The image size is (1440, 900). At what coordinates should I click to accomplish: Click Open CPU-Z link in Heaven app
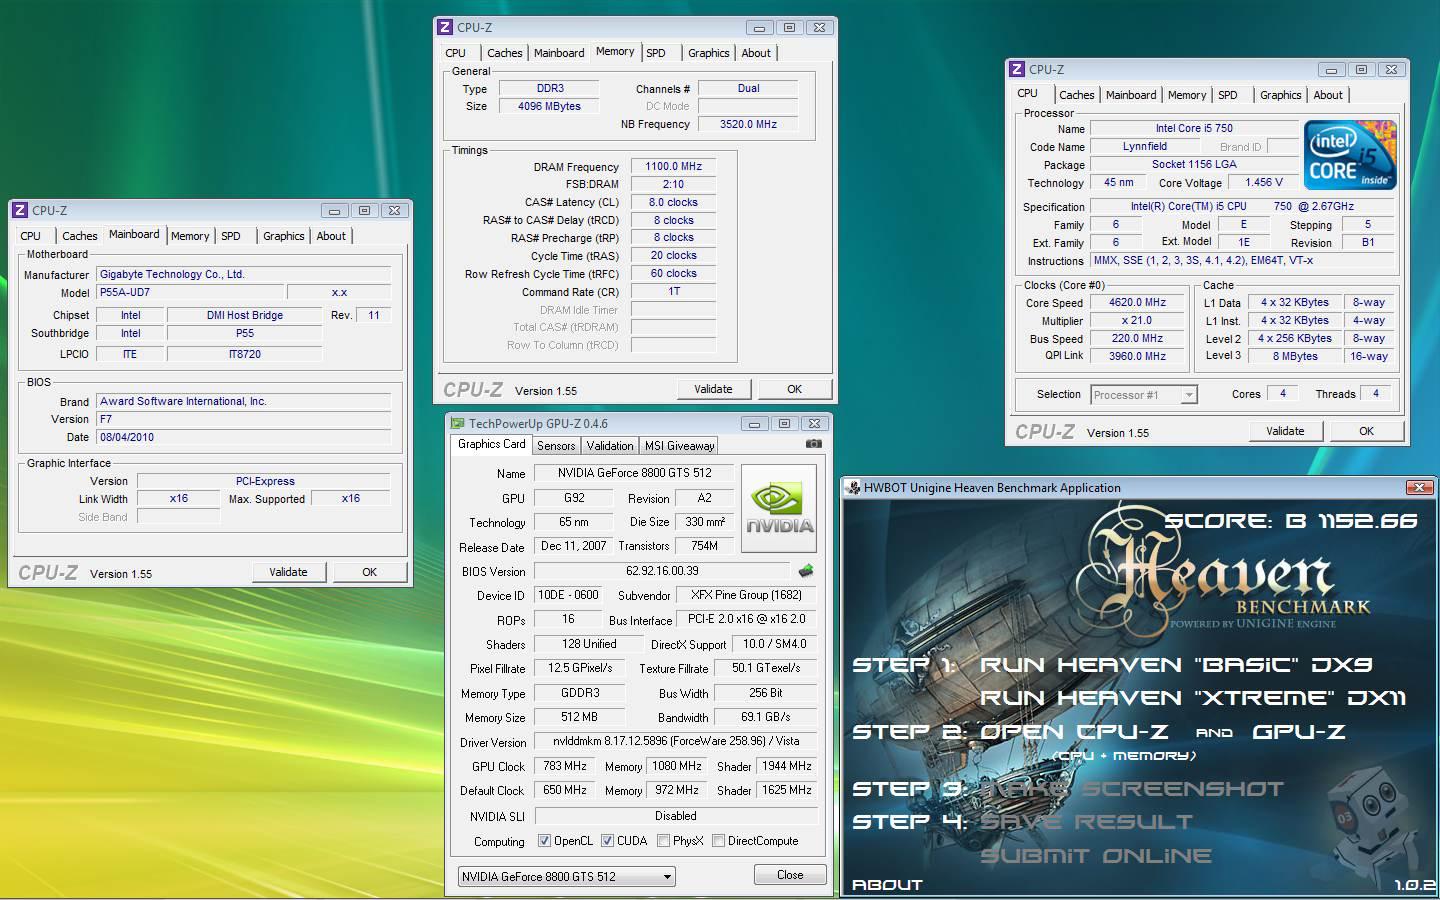pos(1075,732)
